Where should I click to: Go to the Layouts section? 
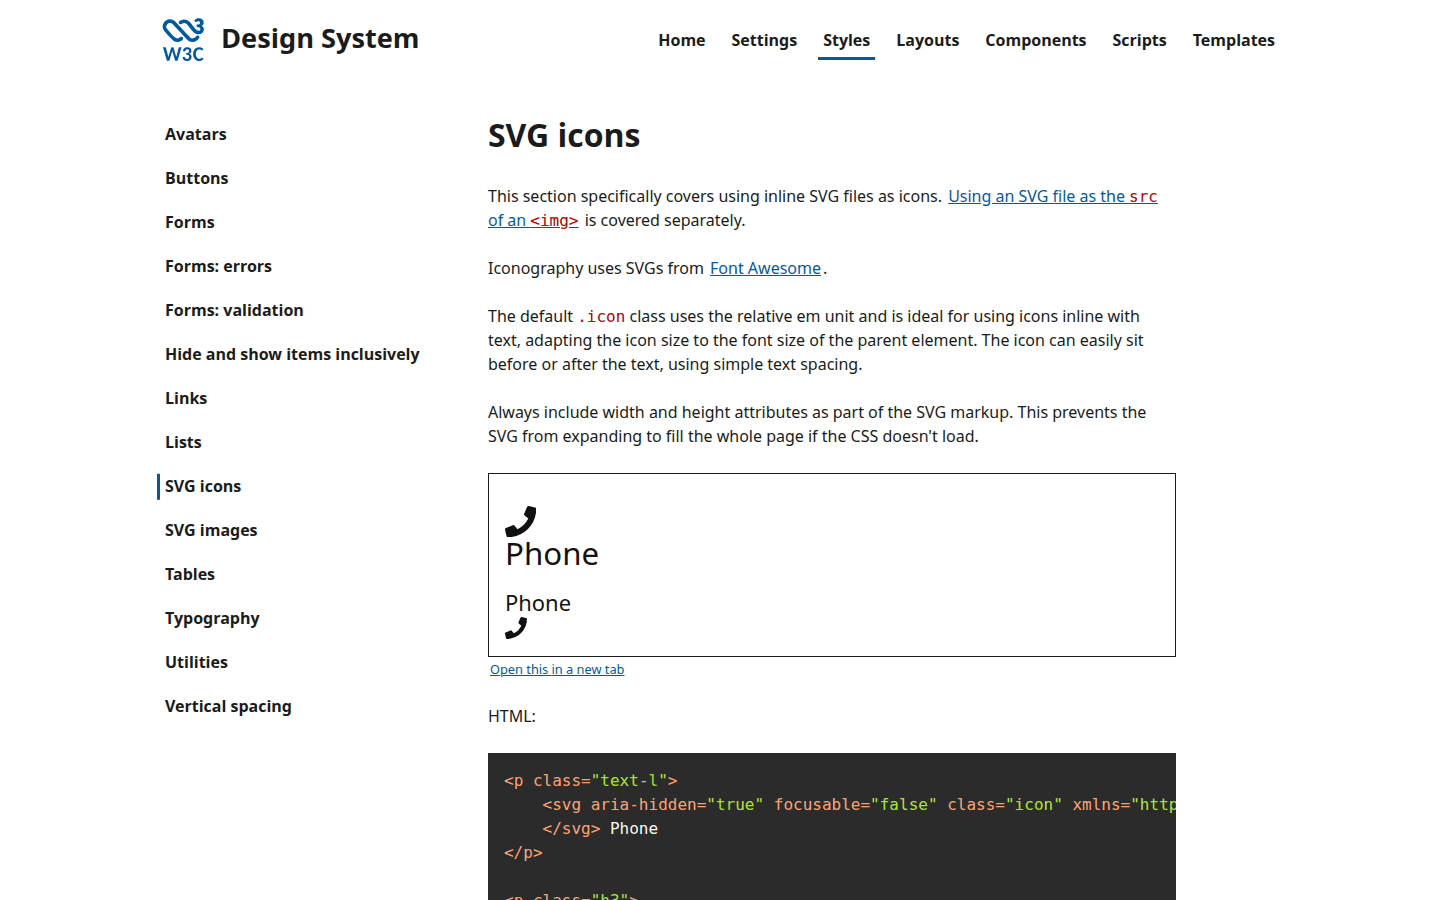[927, 40]
